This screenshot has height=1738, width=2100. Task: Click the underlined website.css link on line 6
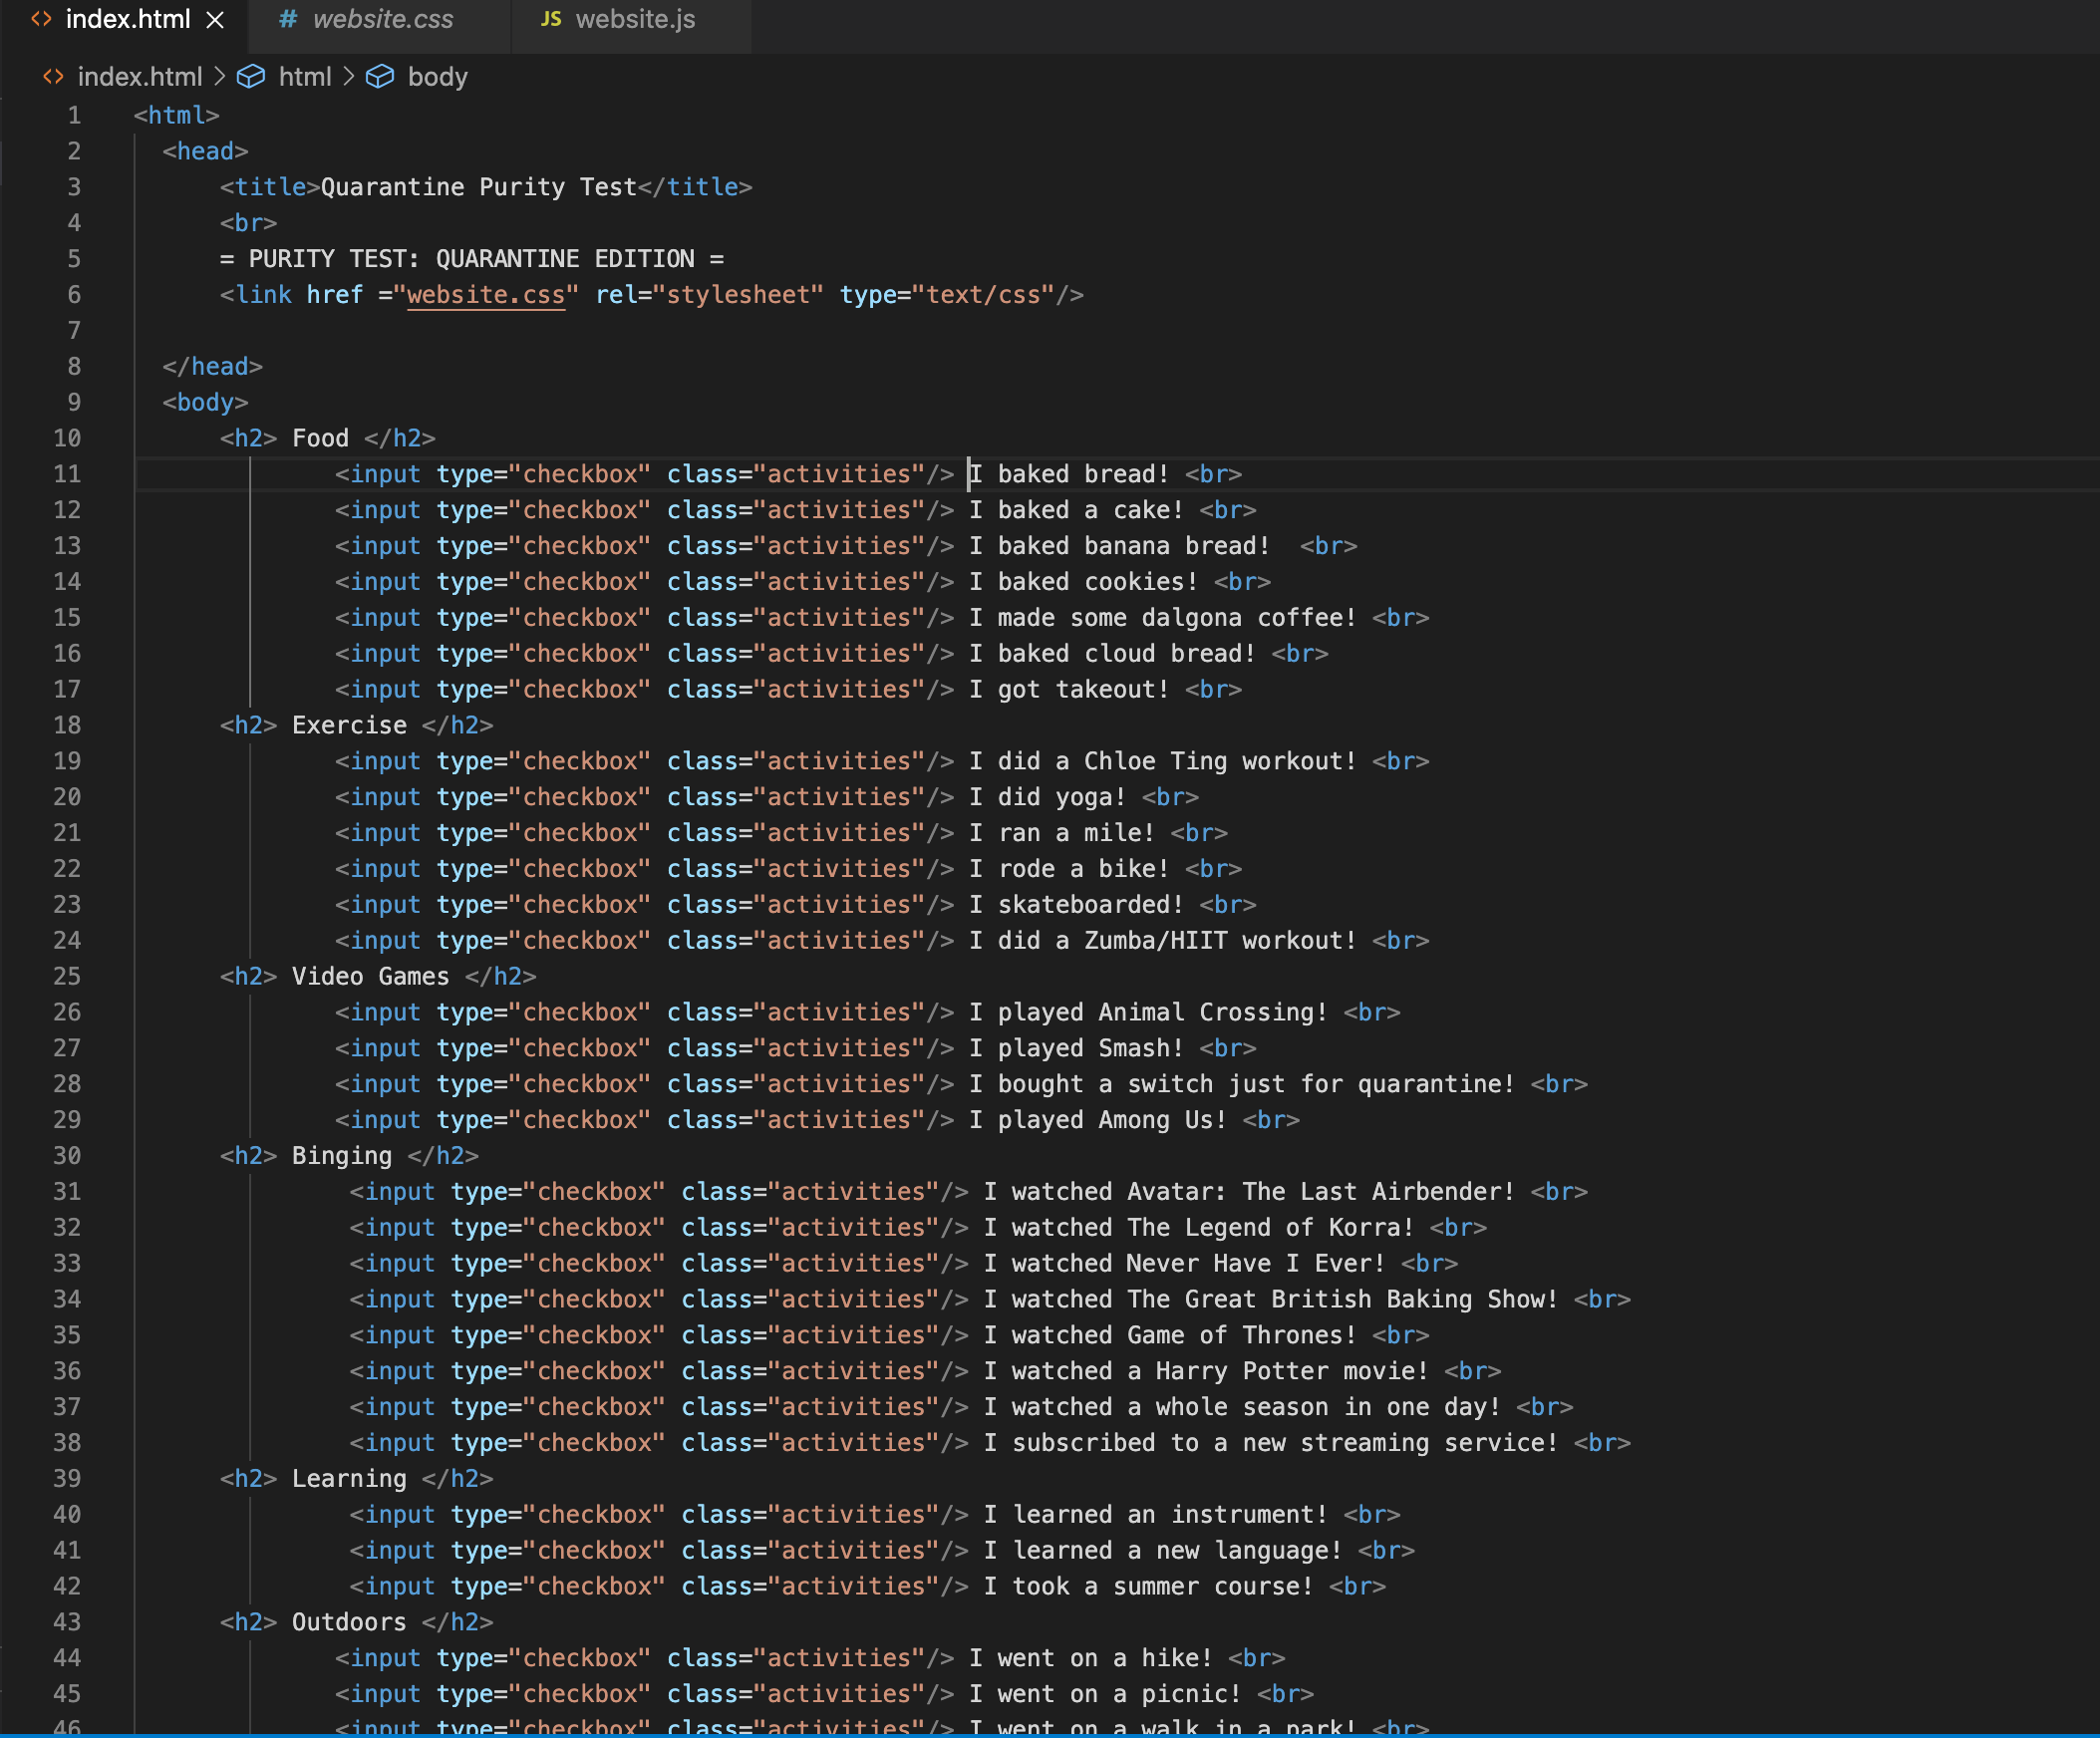[x=485, y=295]
